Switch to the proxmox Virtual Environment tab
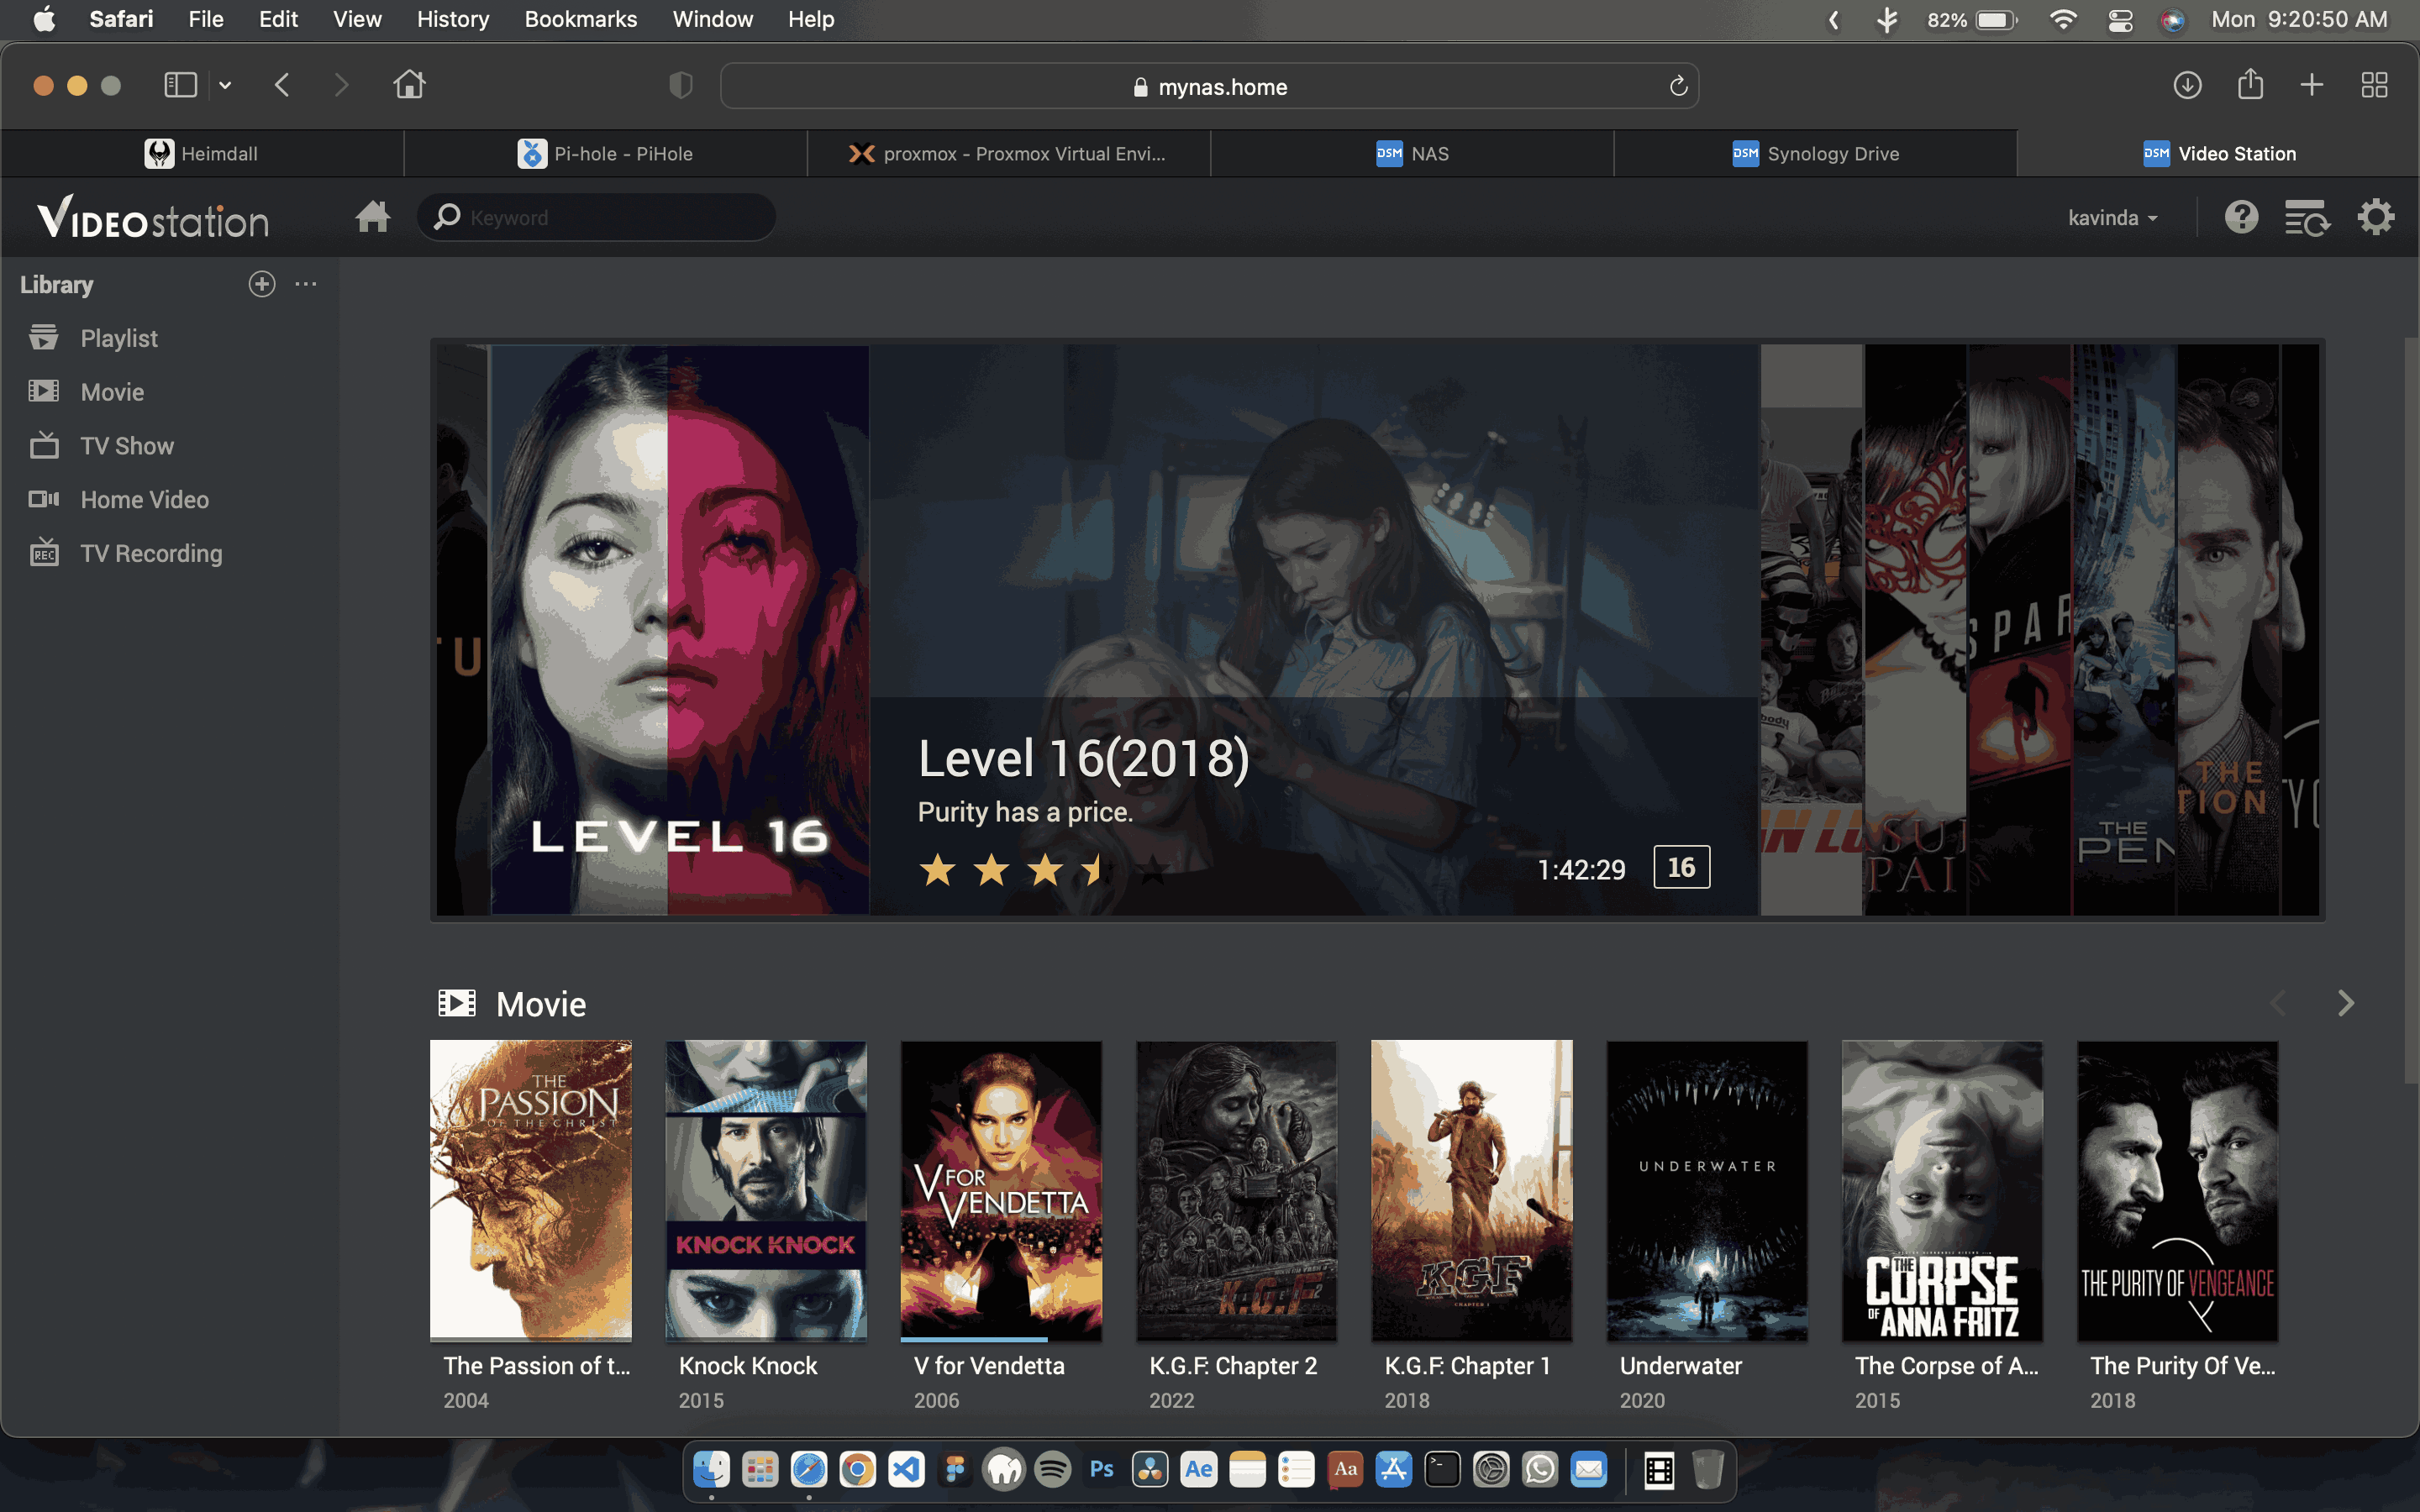The width and height of the screenshot is (2420, 1512). 1009,153
